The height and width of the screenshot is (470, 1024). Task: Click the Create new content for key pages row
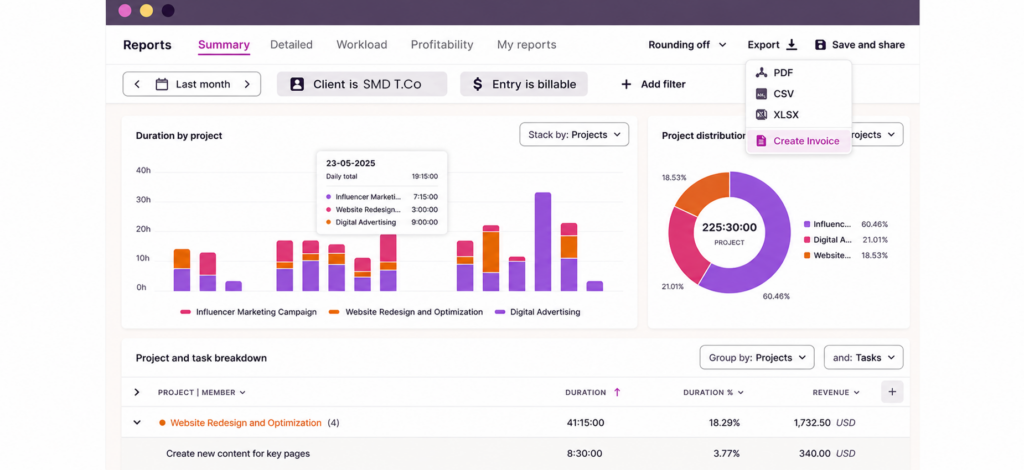(515, 453)
